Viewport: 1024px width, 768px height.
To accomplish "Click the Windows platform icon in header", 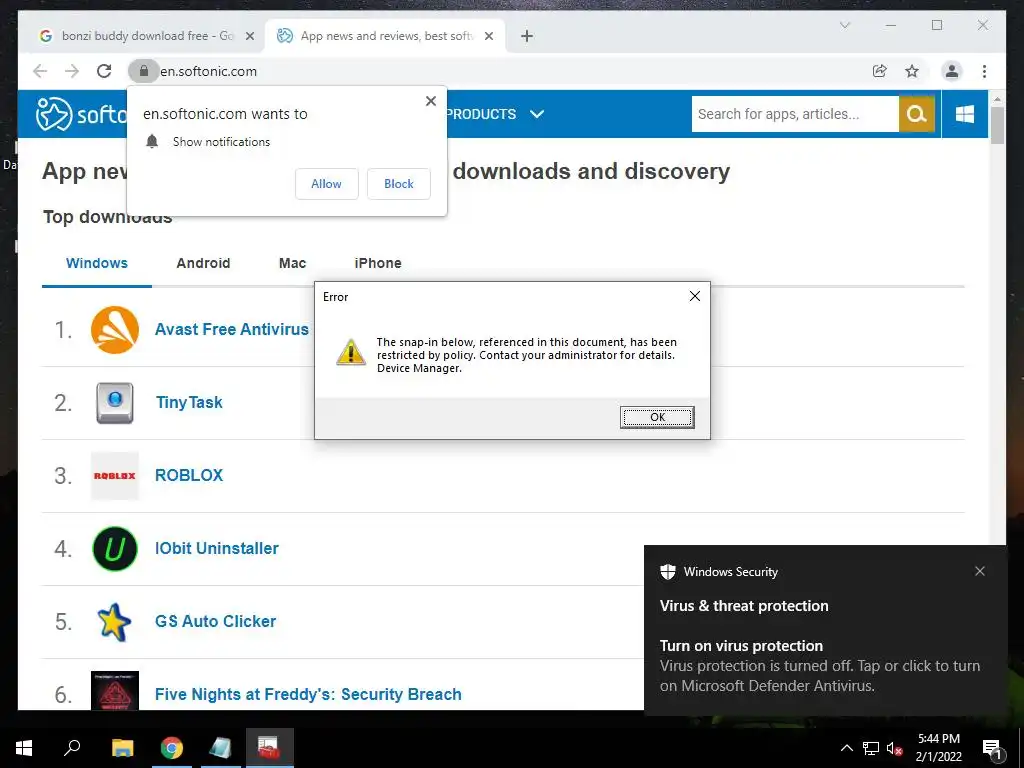I will click(x=965, y=114).
